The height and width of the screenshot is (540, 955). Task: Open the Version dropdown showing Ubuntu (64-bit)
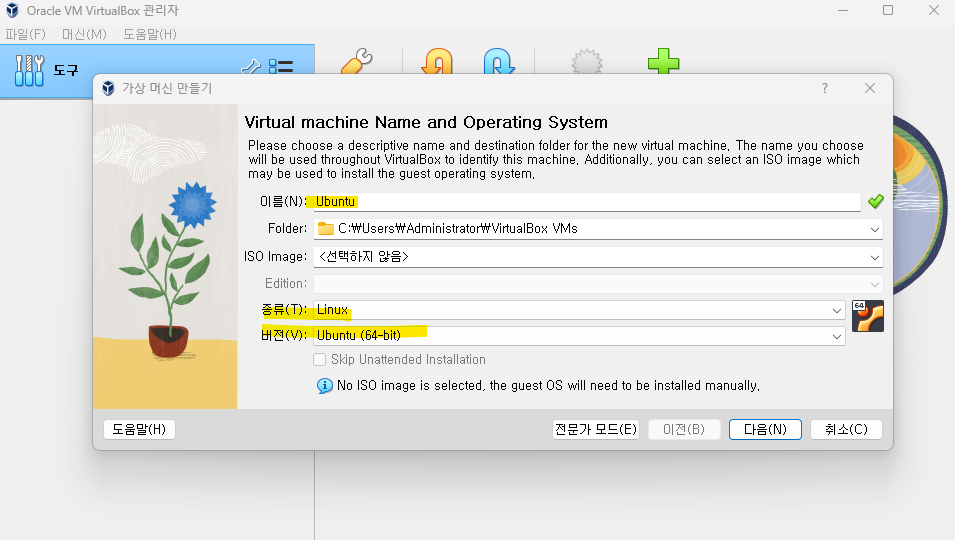click(579, 335)
